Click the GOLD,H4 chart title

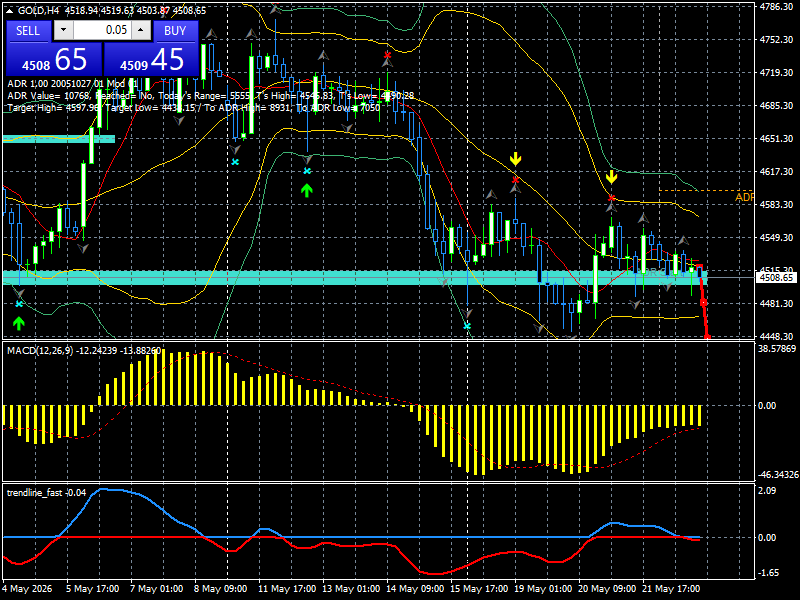pos(38,10)
